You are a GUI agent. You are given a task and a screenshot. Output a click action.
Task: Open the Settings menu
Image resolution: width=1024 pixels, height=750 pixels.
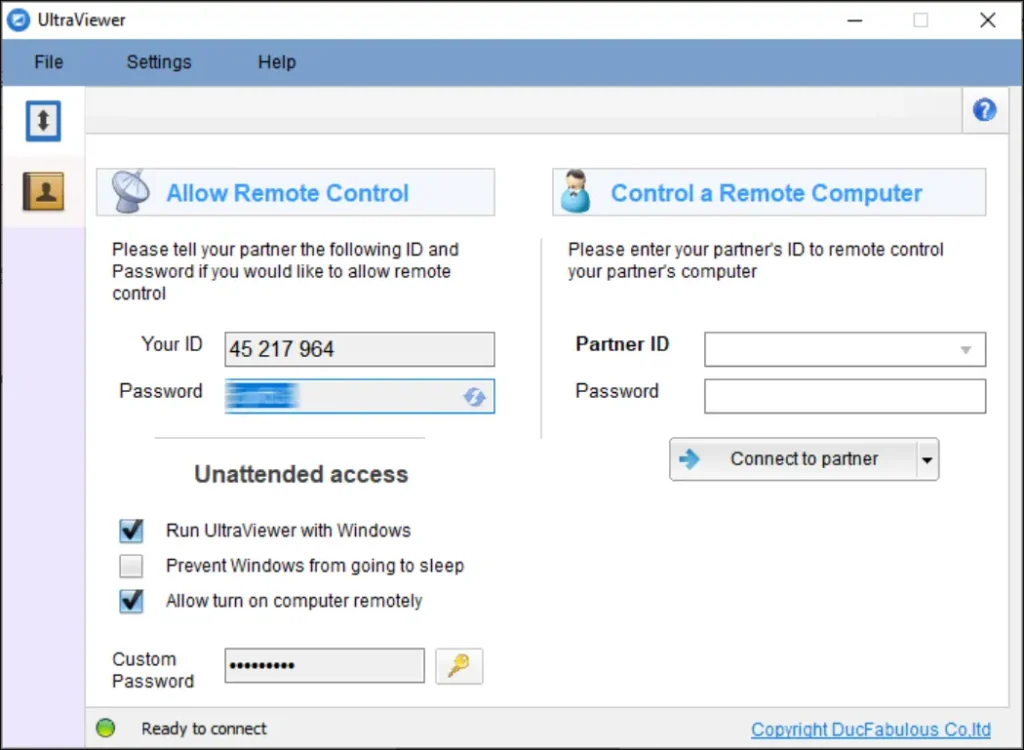(158, 62)
